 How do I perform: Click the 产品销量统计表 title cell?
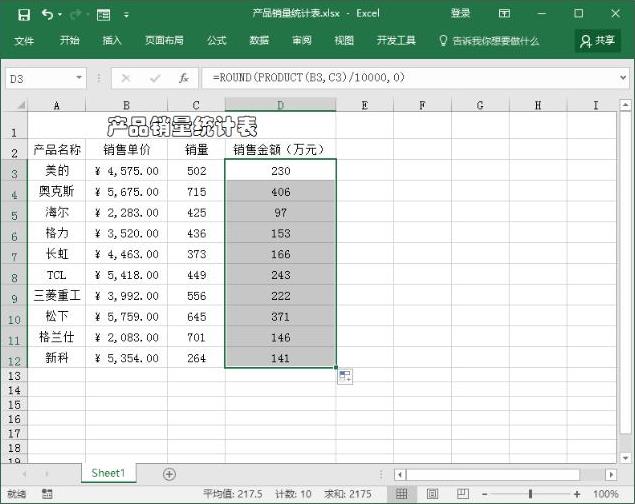[x=181, y=125]
